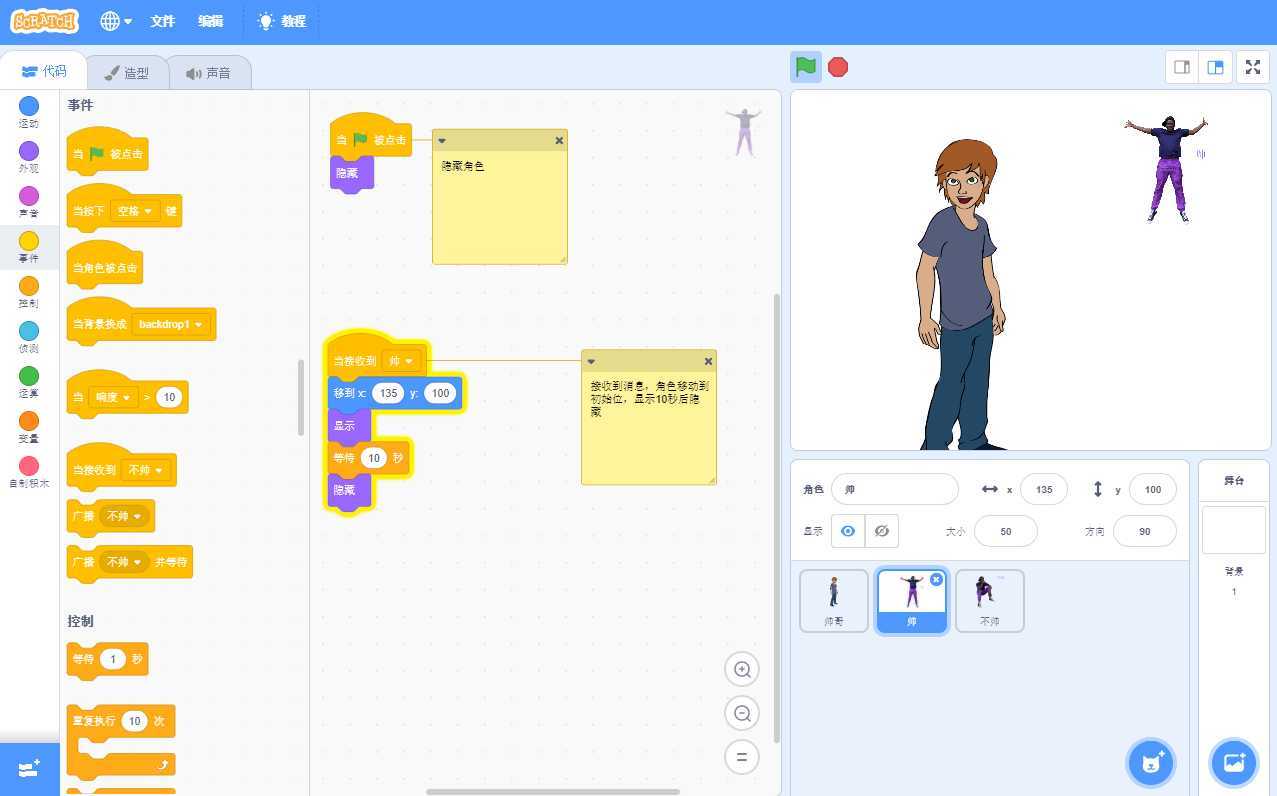Screen dimensions: 1277x796
Task: Enter full screen stage mode
Action: (x=1253, y=67)
